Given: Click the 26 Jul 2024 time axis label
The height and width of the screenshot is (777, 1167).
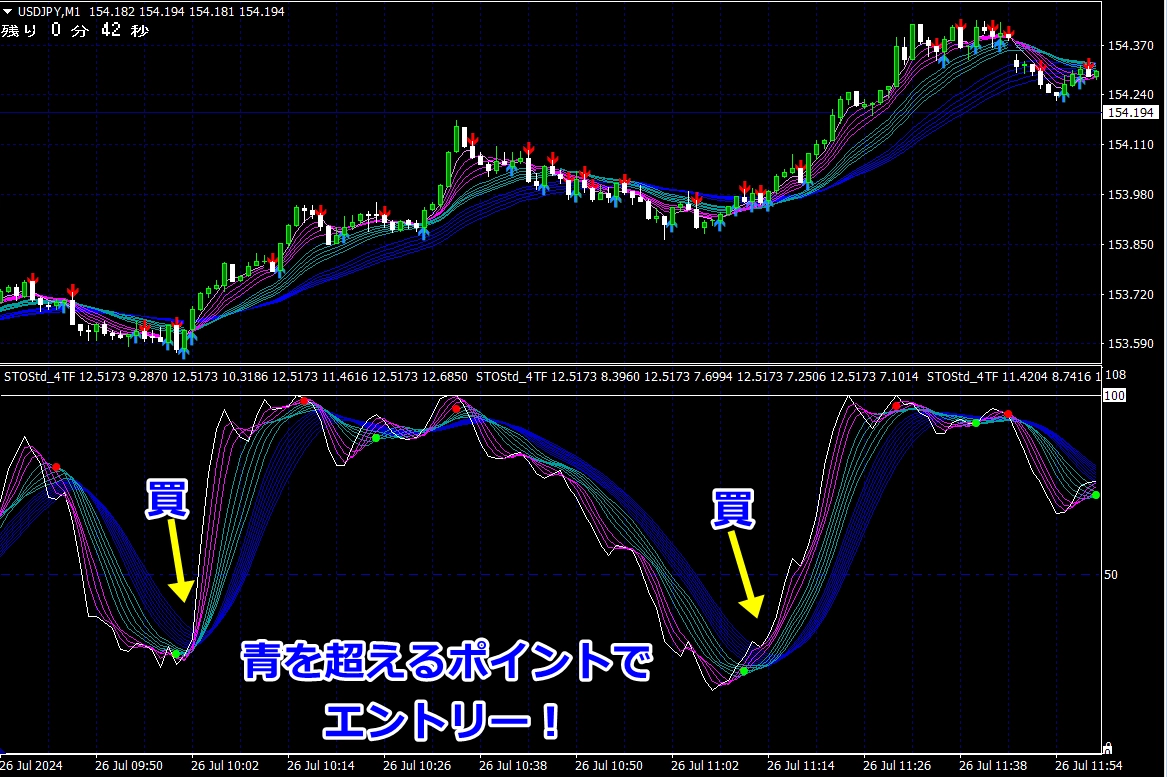Looking at the screenshot, I should pyautogui.click(x=33, y=766).
